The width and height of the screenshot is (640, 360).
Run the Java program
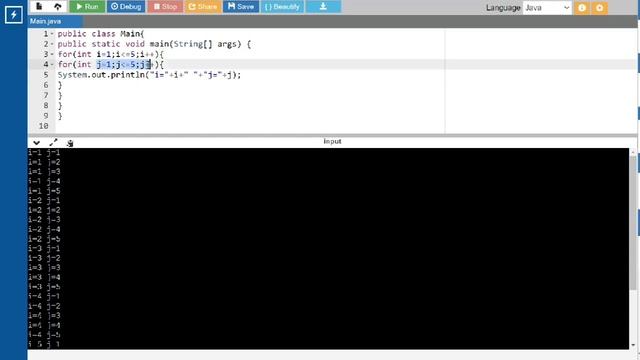coord(87,7)
